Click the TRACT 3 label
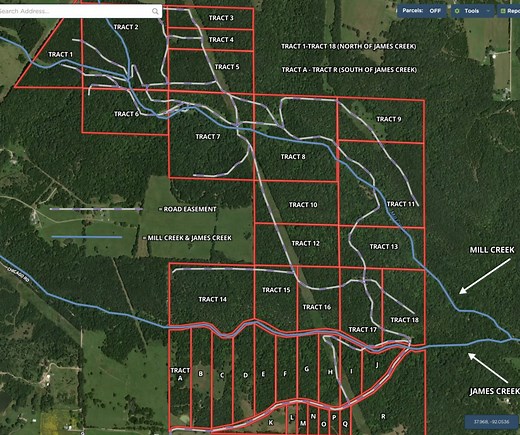520x435 pixels. click(221, 18)
